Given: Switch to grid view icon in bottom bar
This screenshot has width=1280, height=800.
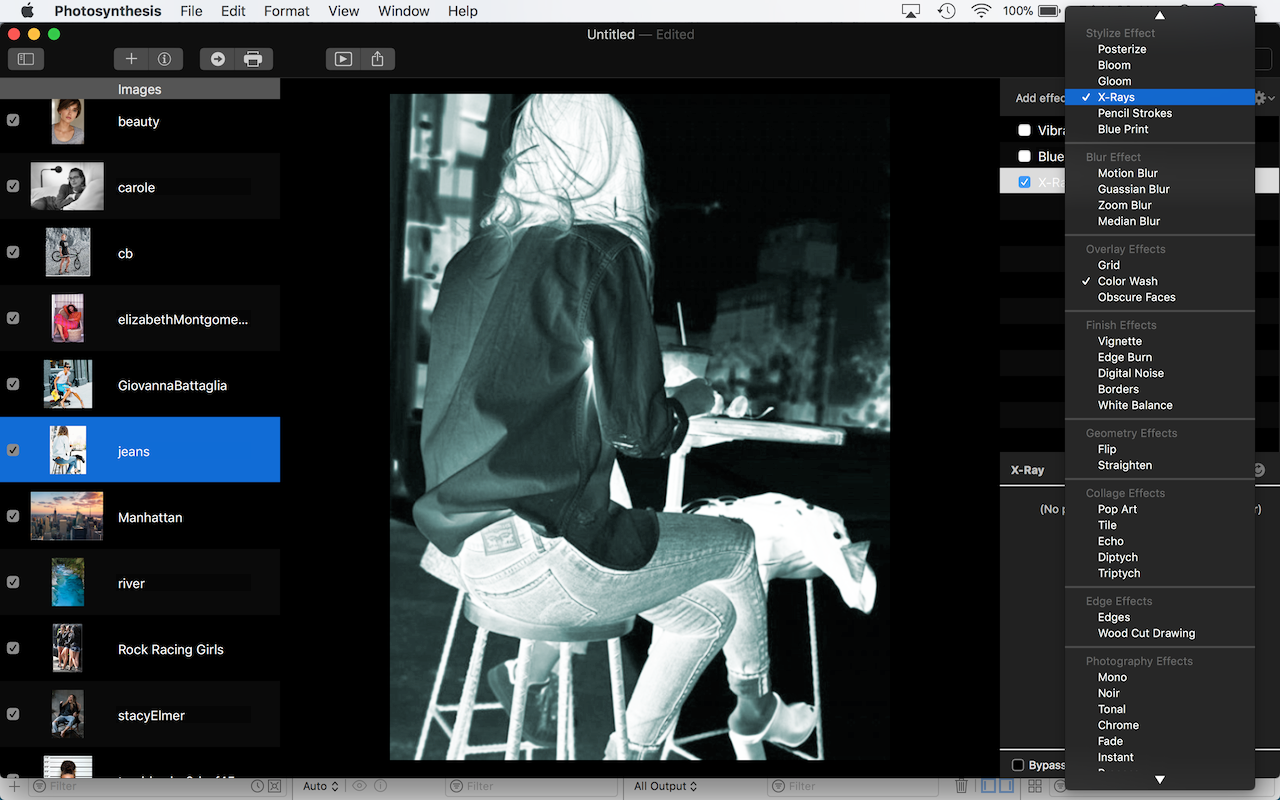Looking at the screenshot, I should (x=1035, y=787).
